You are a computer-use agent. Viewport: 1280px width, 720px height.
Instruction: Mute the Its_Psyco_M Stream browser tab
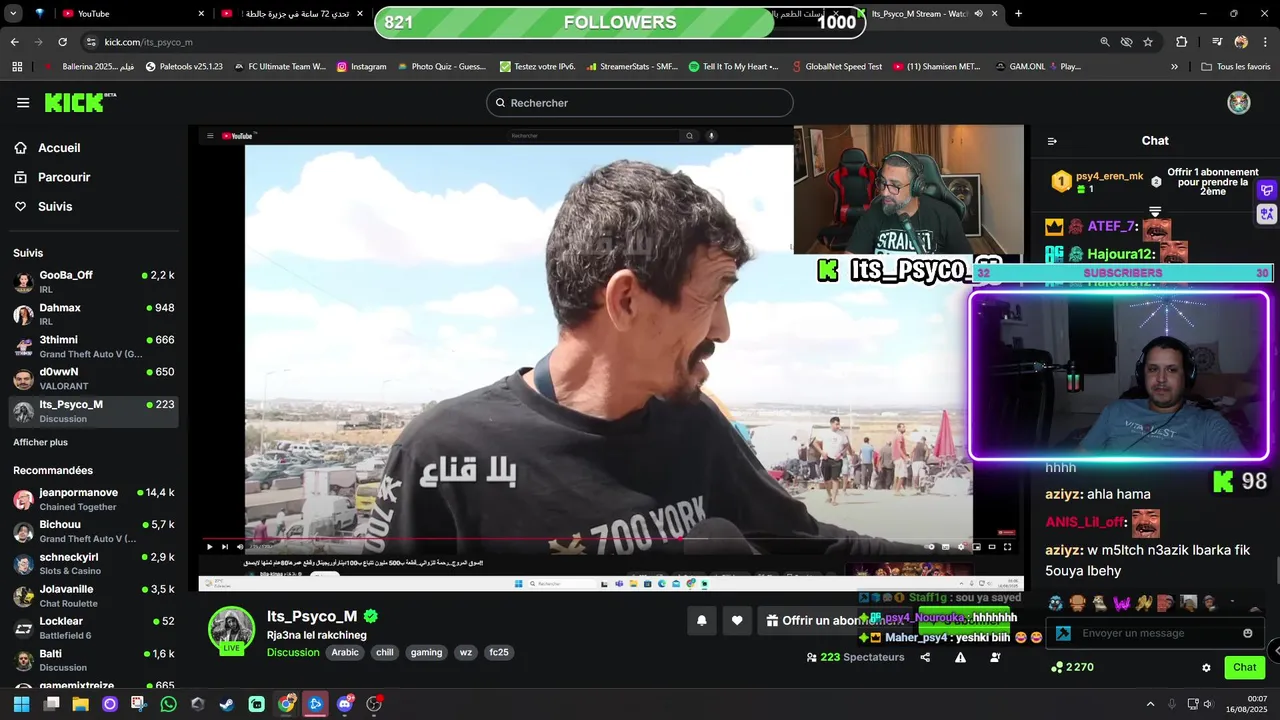(978, 13)
